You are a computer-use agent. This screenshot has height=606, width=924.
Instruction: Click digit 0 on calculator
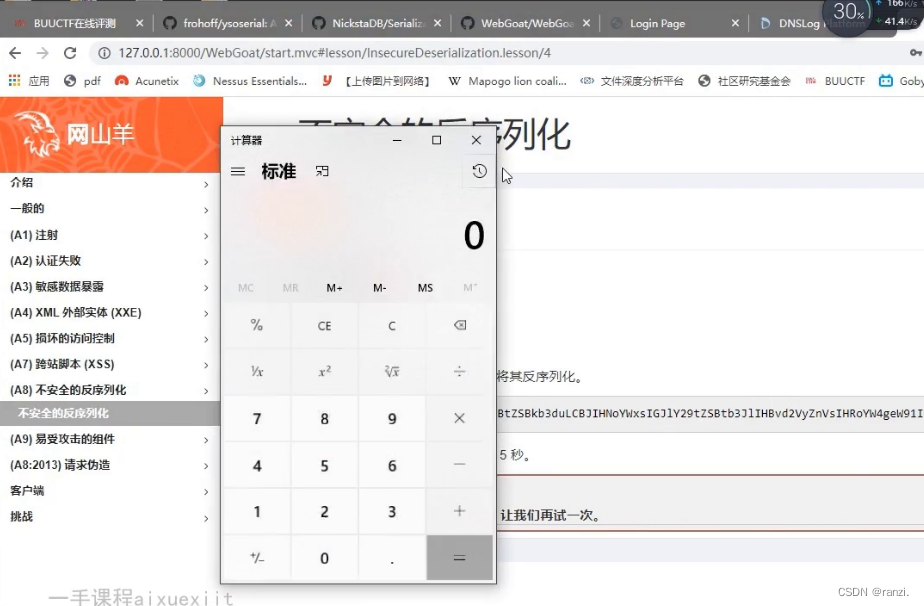coord(324,558)
